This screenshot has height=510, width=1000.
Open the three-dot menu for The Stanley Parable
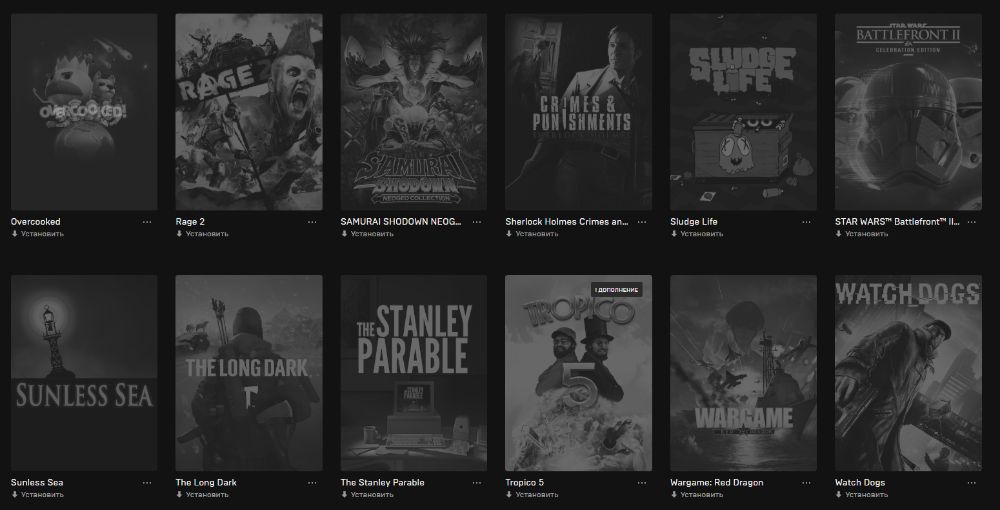[477, 483]
